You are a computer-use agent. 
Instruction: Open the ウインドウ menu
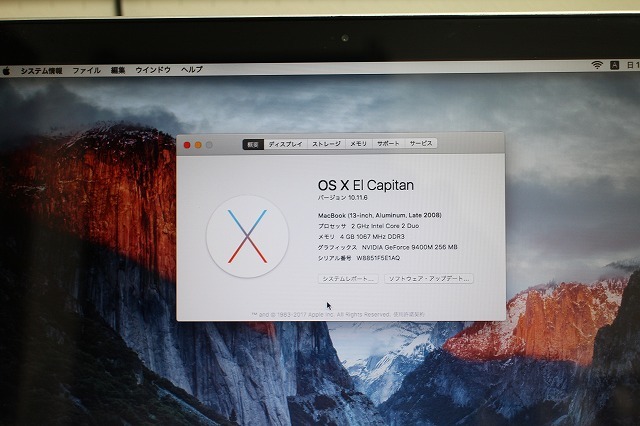tap(153, 70)
